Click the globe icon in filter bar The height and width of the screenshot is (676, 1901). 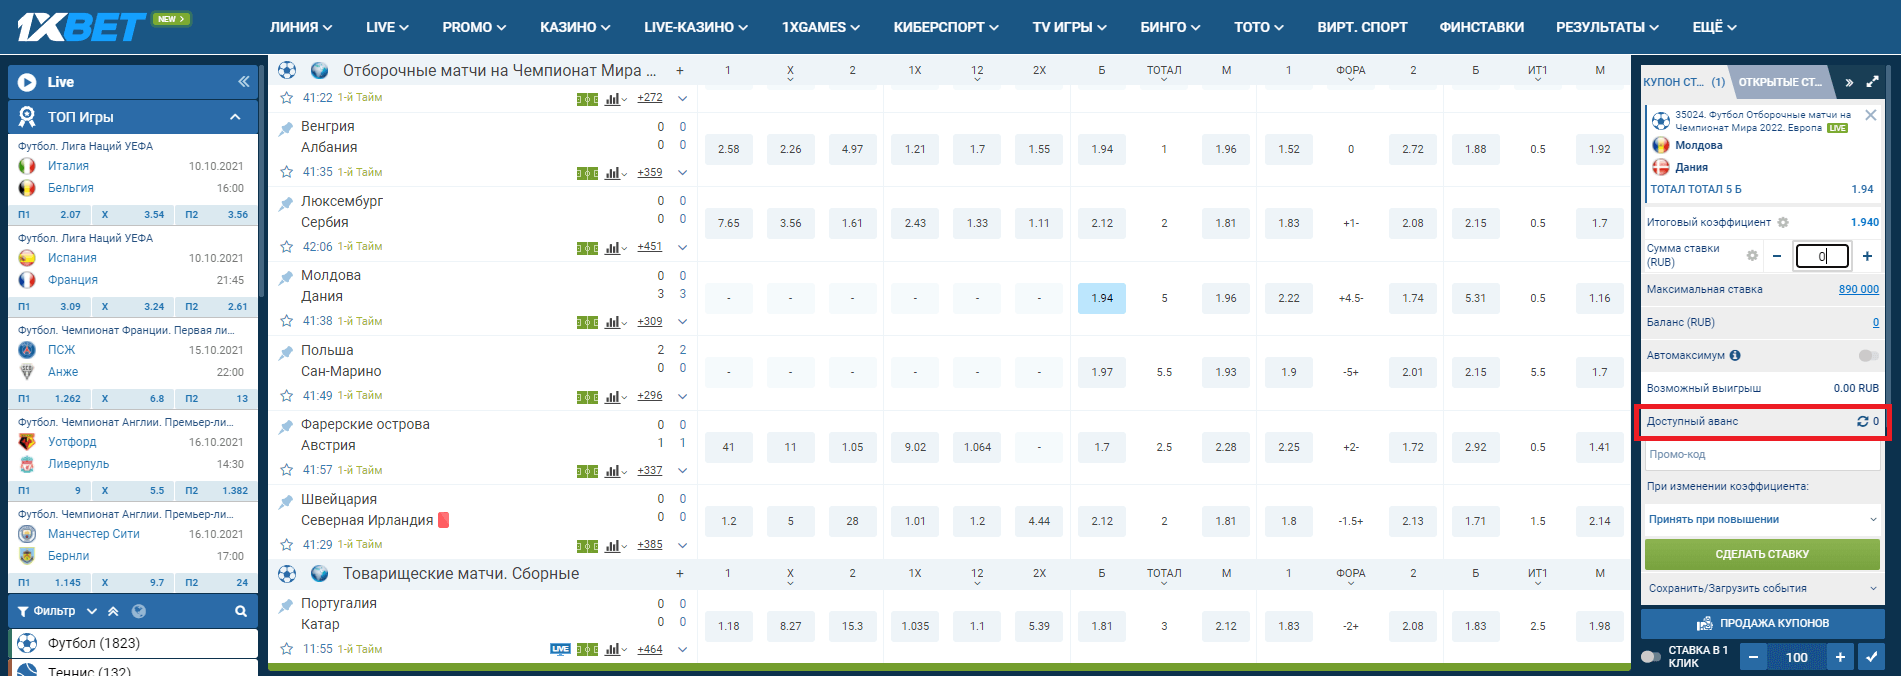(x=139, y=611)
